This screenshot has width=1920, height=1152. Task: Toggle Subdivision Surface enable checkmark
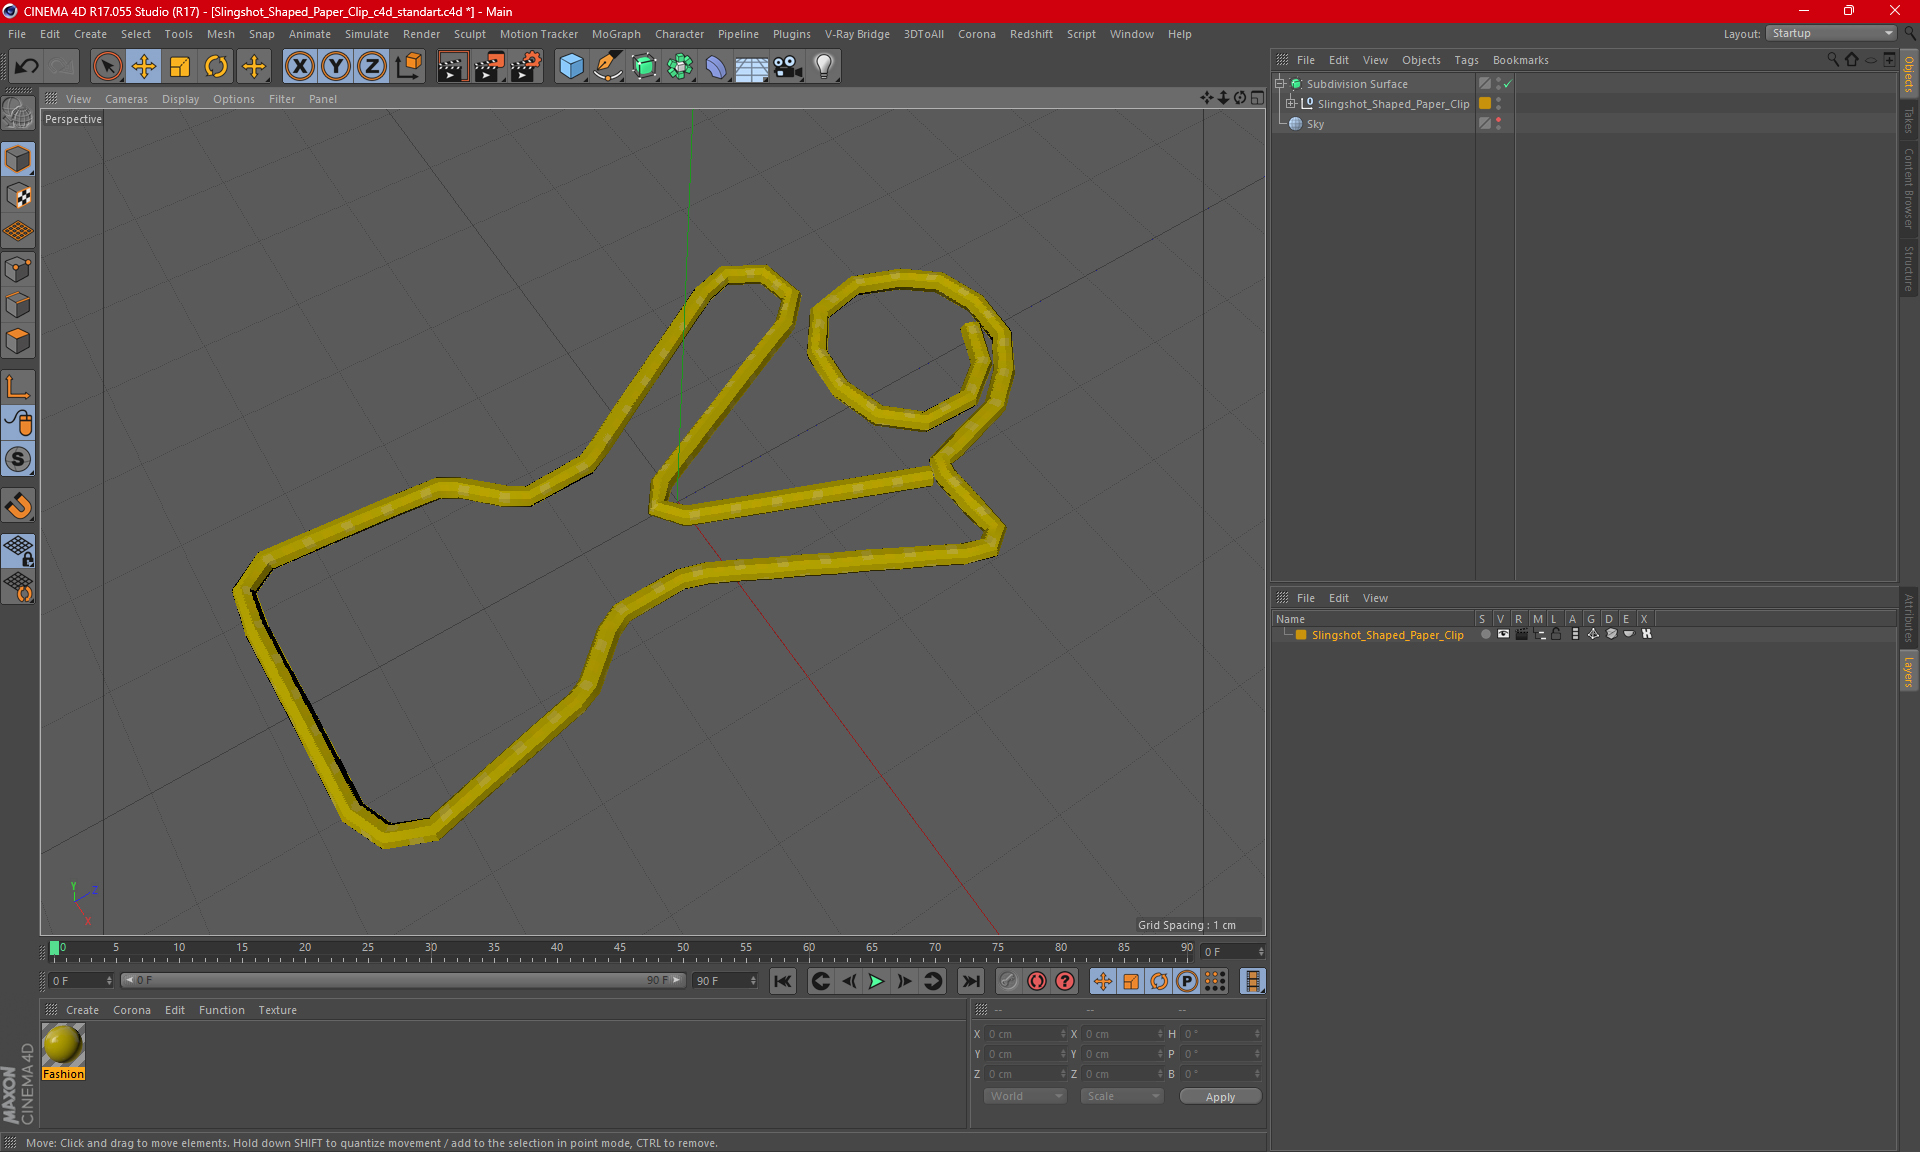coord(1507,84)
